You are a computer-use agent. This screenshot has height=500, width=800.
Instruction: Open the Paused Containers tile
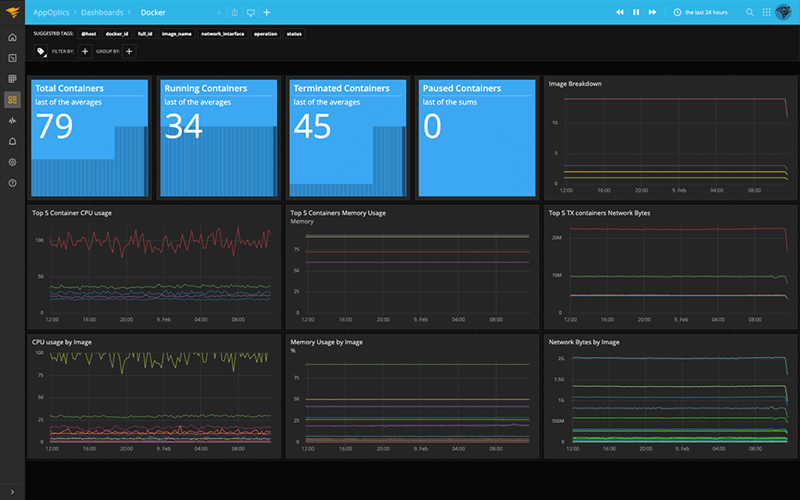[477, 138]
